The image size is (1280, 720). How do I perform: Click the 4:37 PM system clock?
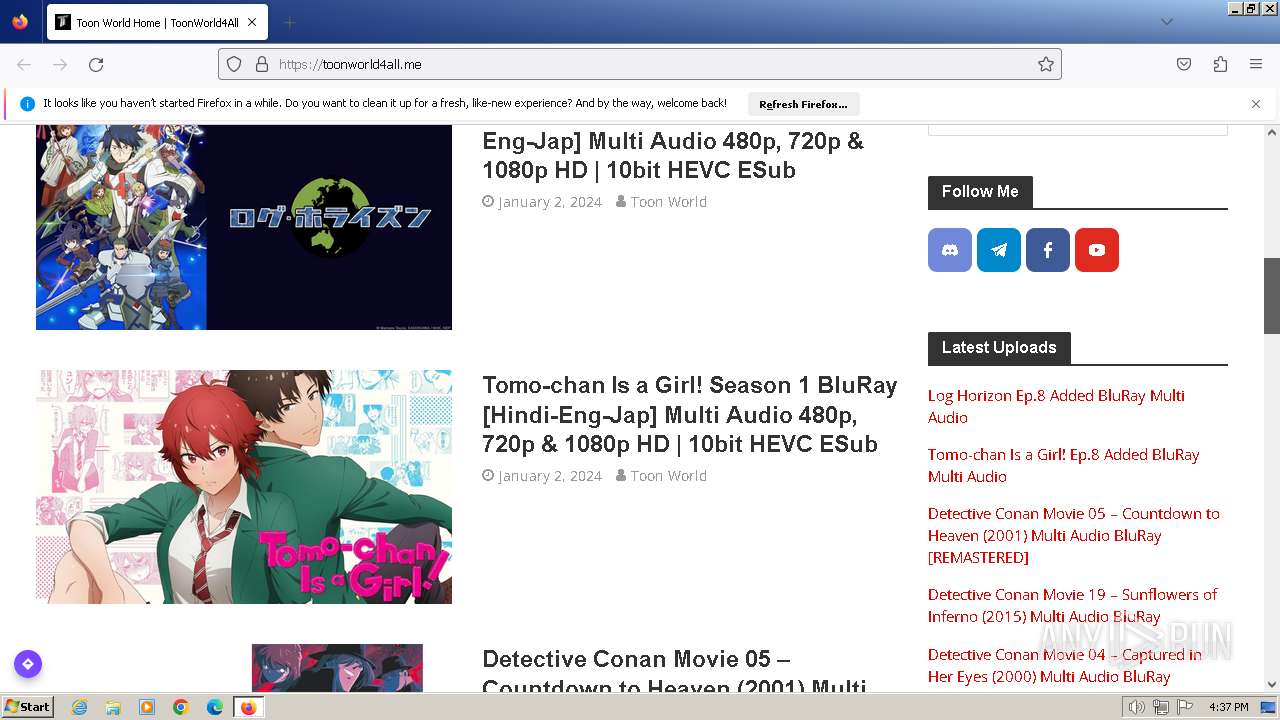[1228, 707]
